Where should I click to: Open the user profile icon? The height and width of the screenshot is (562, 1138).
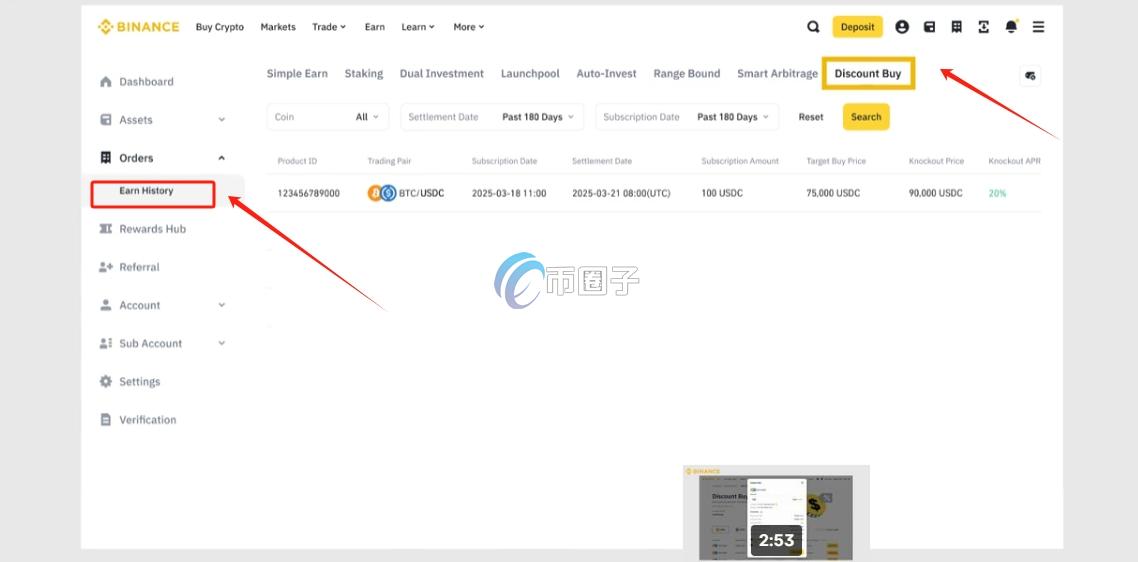pos(901,27)
